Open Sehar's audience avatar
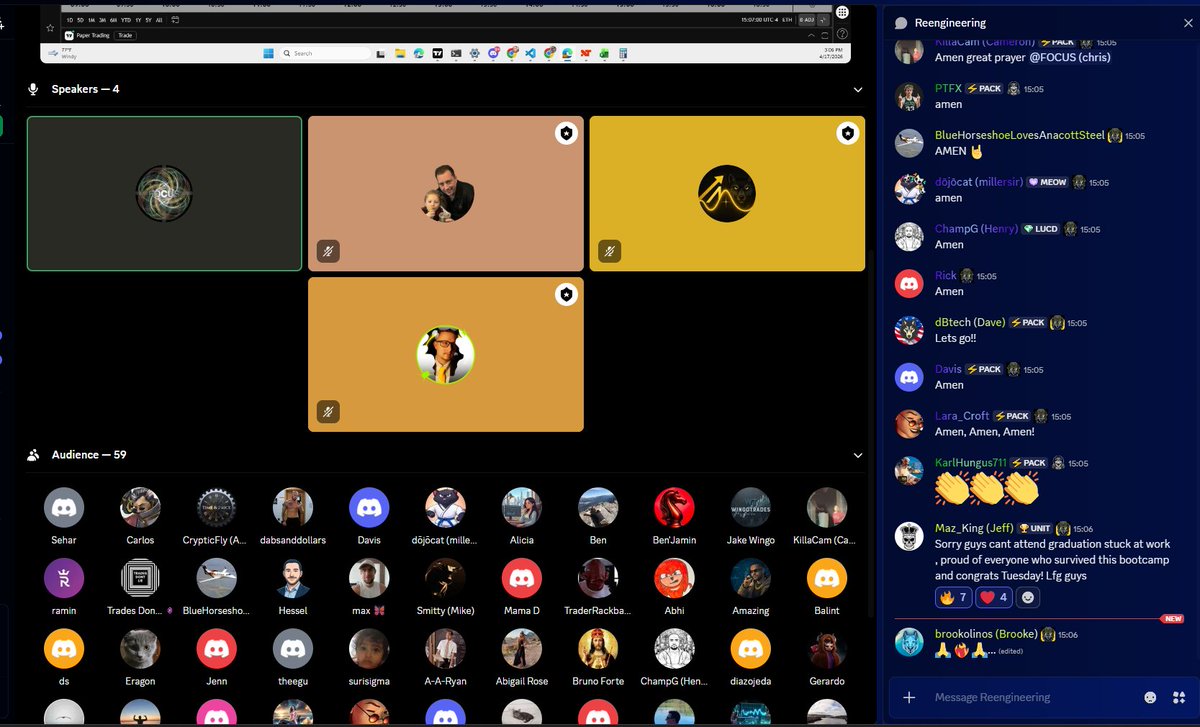This screenshot has height=727, width=1200. [64, 507]
